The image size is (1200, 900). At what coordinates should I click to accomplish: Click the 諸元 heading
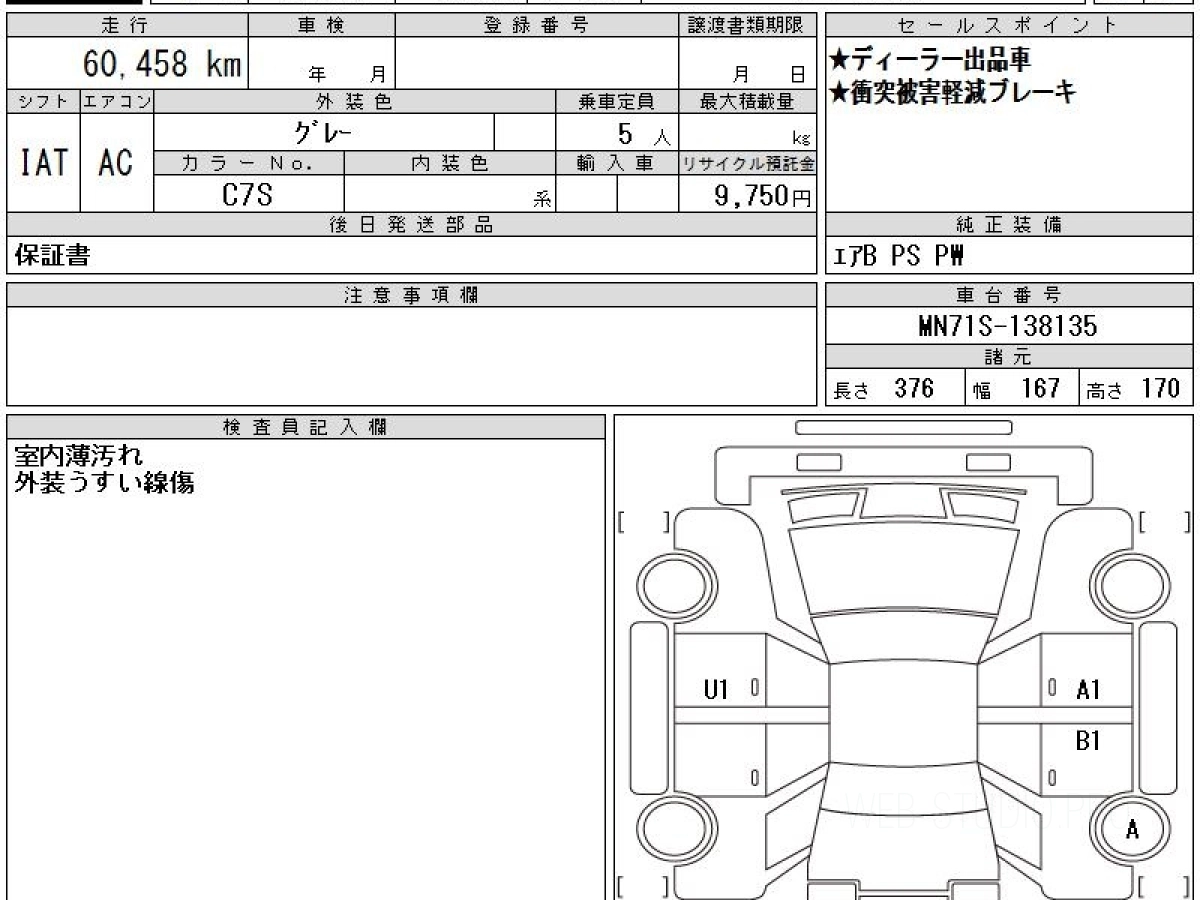pos(1009,357)
